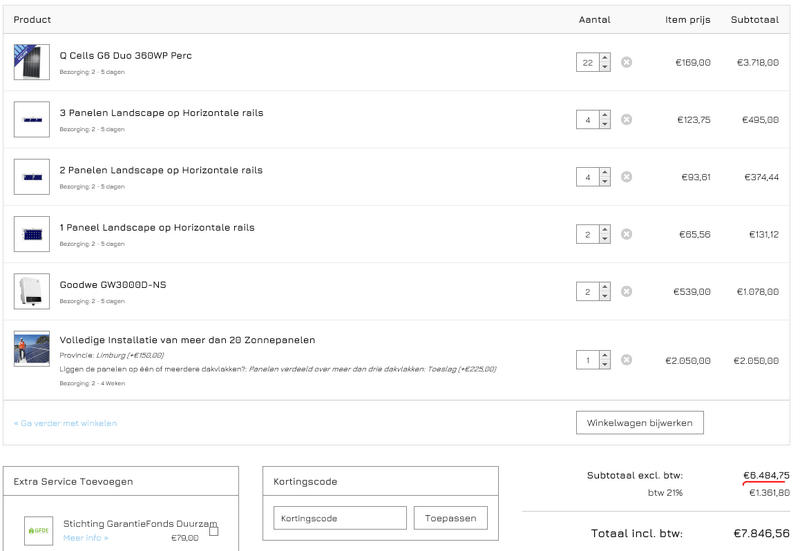Select the subtotal €6.484,75 value
The height and width of the screenshot is (551, 800).
(766, 475)
